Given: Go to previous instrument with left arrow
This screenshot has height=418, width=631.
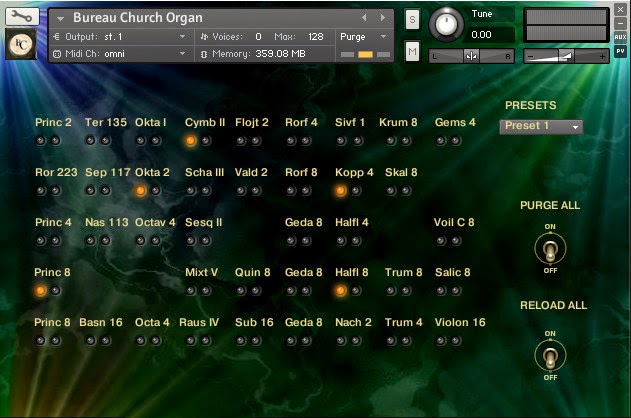Looking at the screenshot, I should [x=364, y=18].
